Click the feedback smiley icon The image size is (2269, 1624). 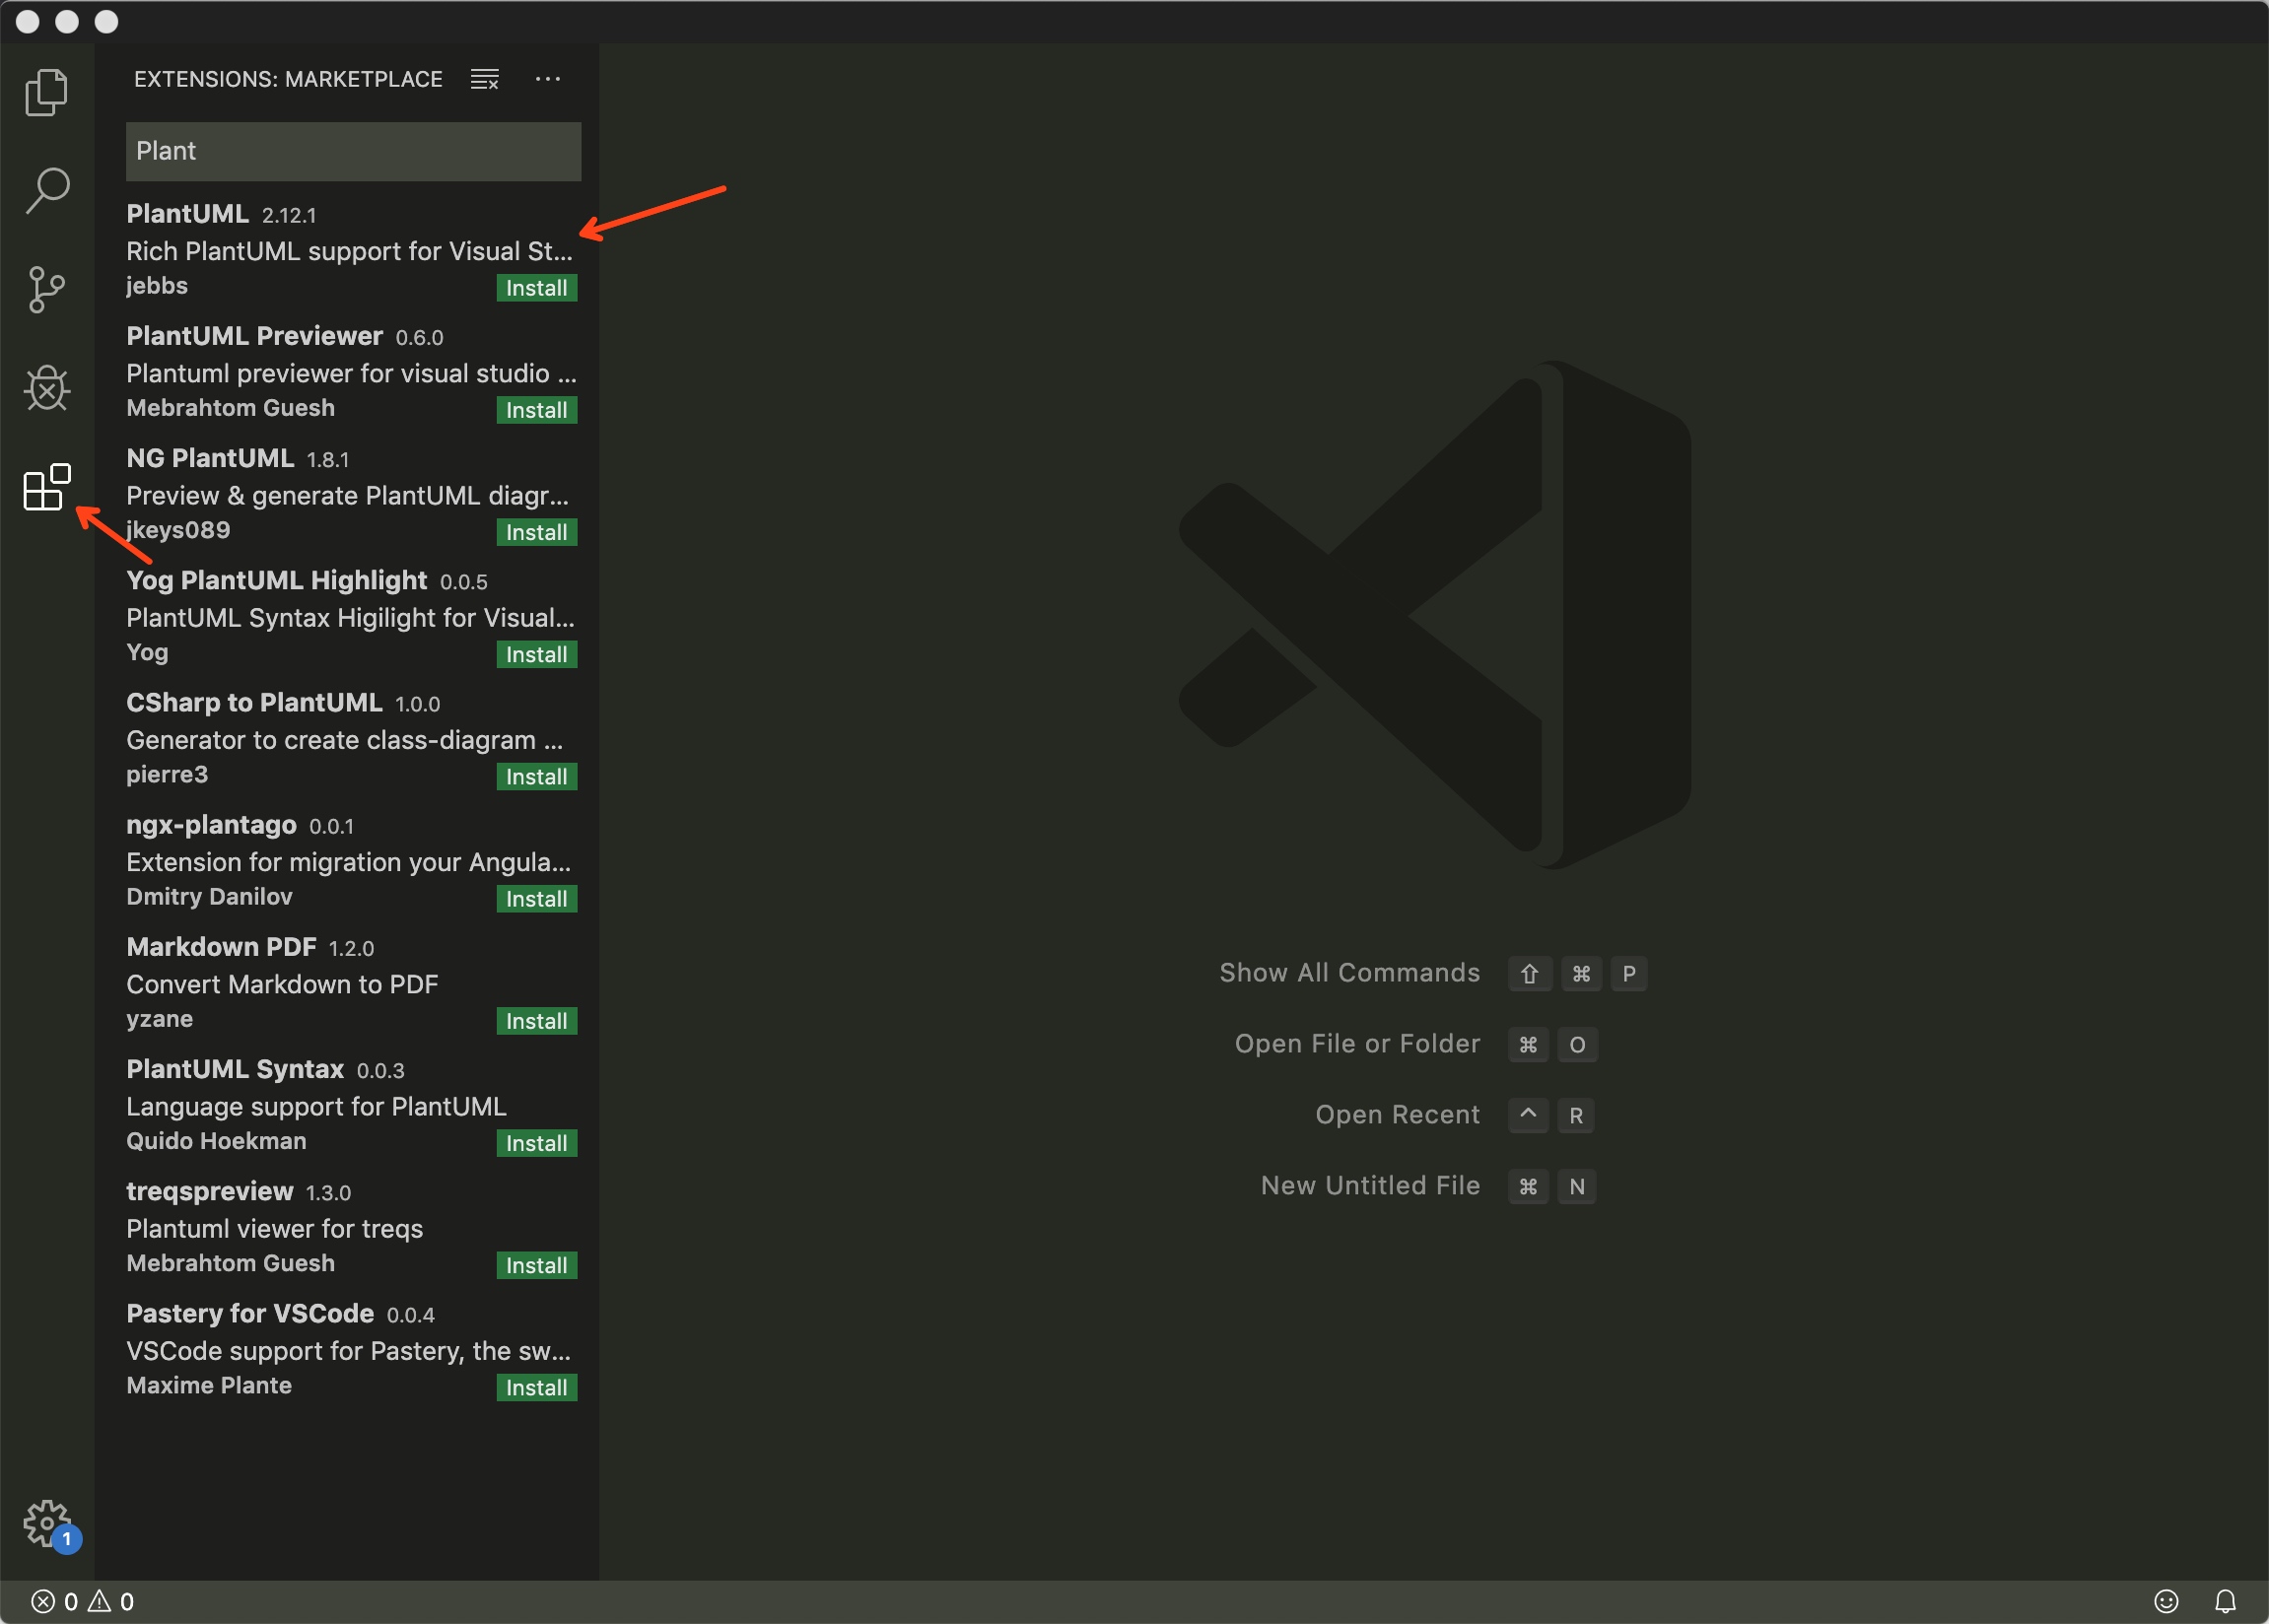(2166, 1602)
